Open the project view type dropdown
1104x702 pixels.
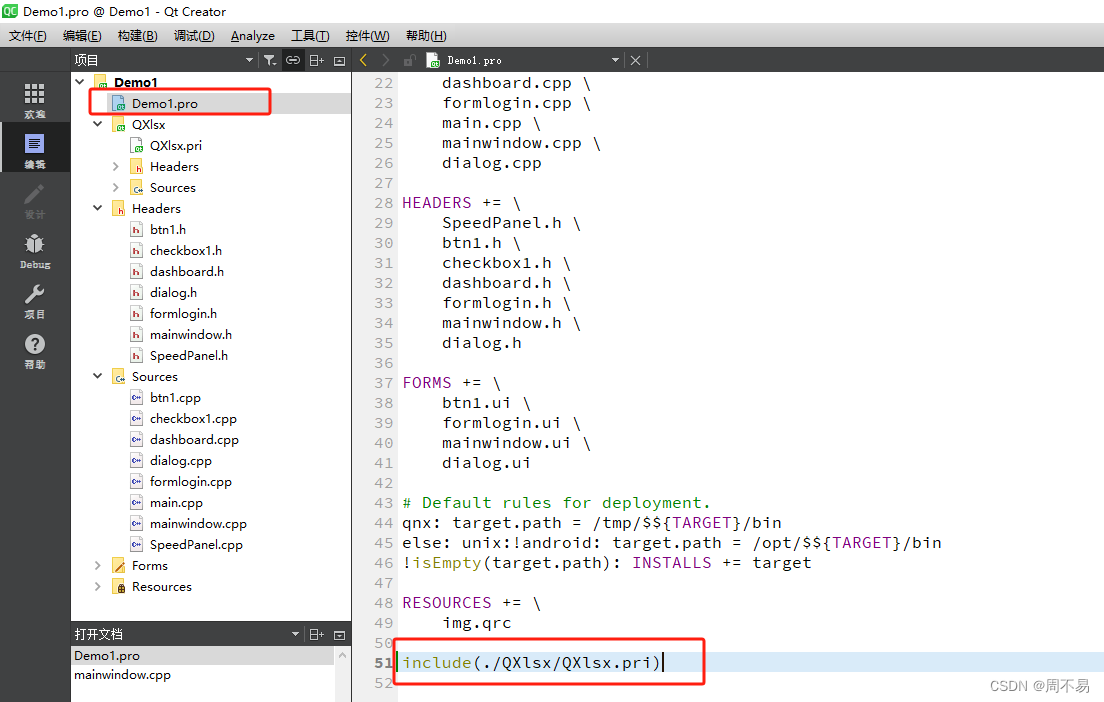click(249, 61)
